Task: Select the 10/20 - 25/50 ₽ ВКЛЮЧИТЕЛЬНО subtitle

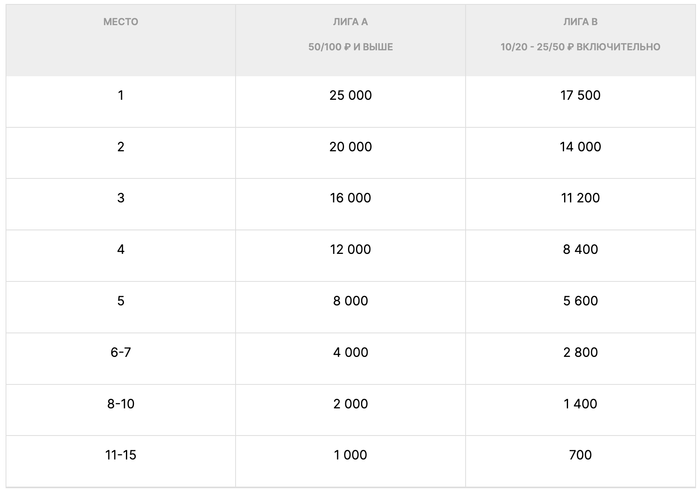Action: pos(580,47)
